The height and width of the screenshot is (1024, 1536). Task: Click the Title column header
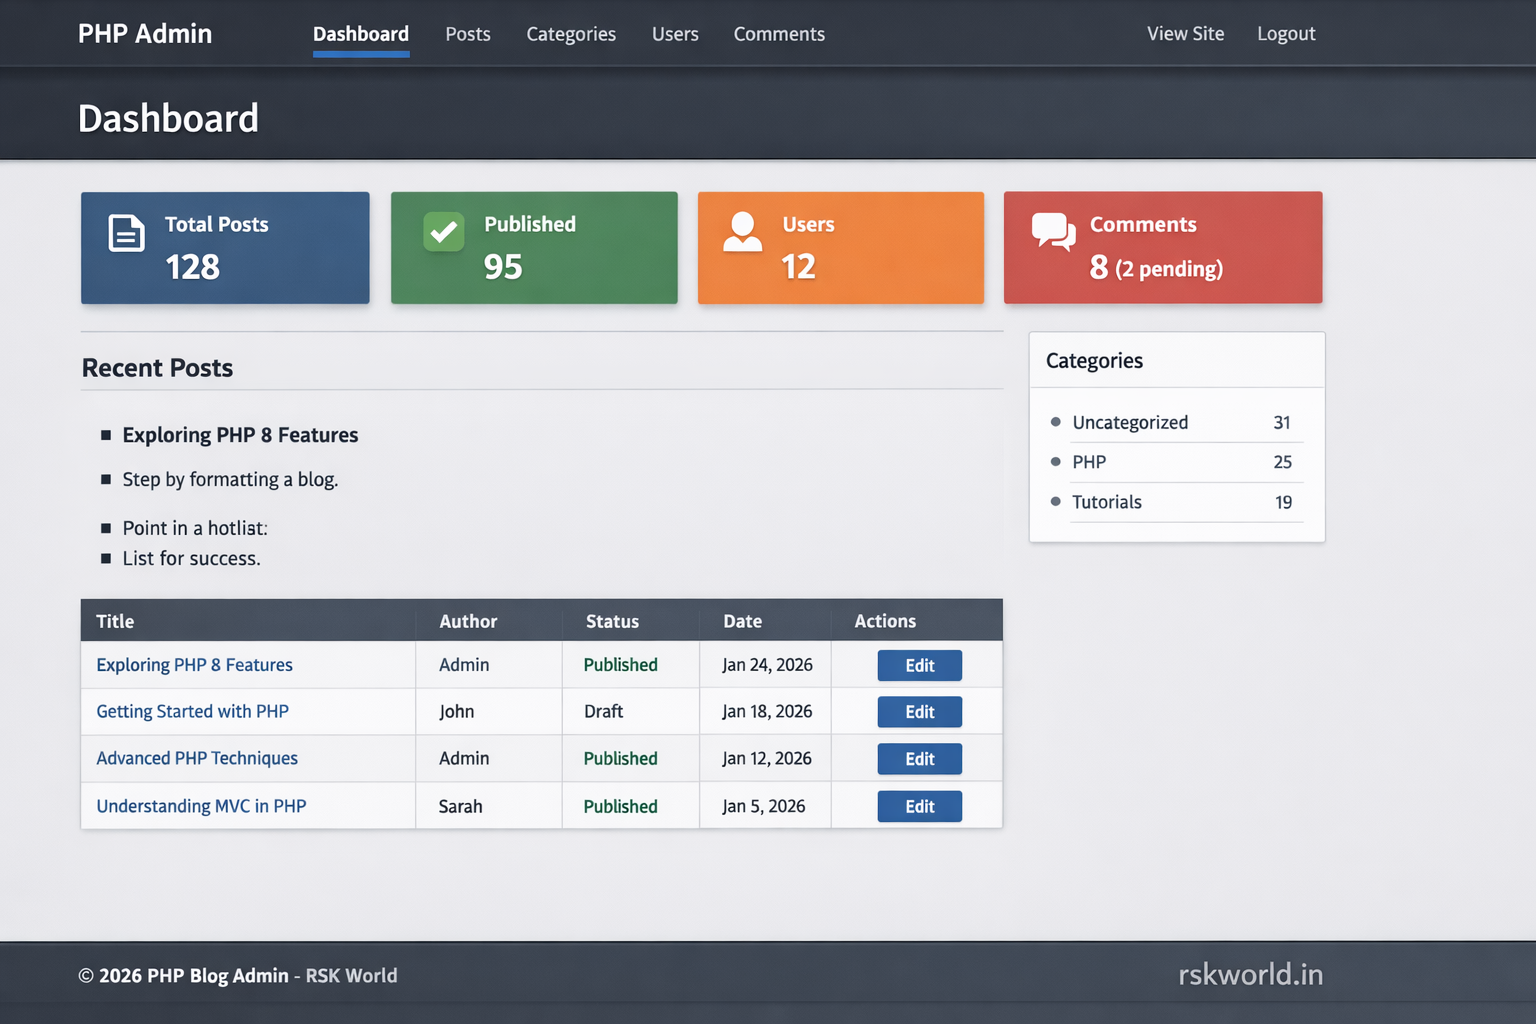pos(115,620)
